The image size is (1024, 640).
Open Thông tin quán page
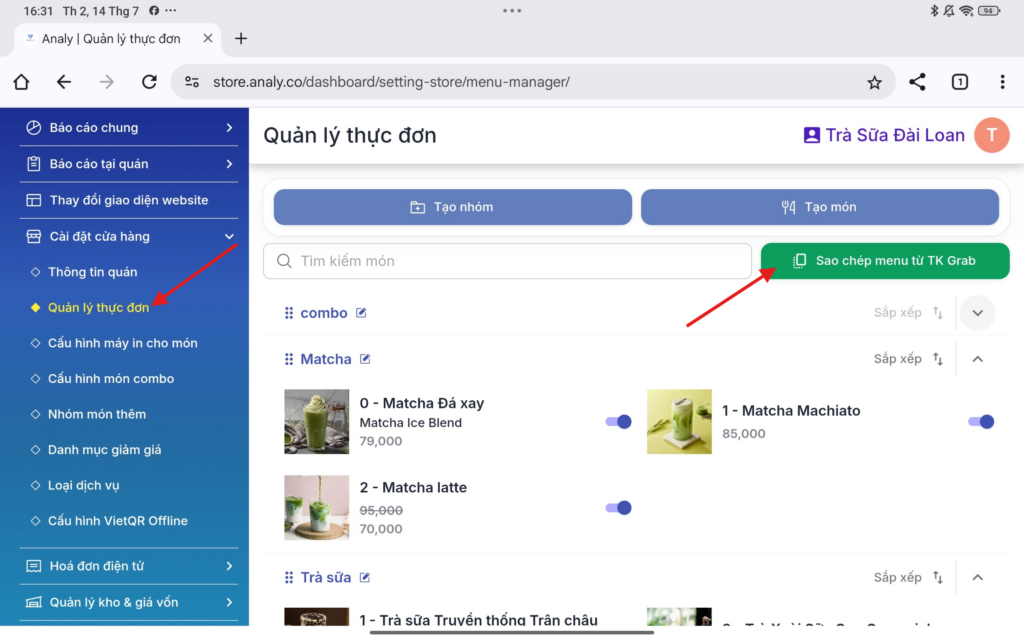click(x=92, y=272)
